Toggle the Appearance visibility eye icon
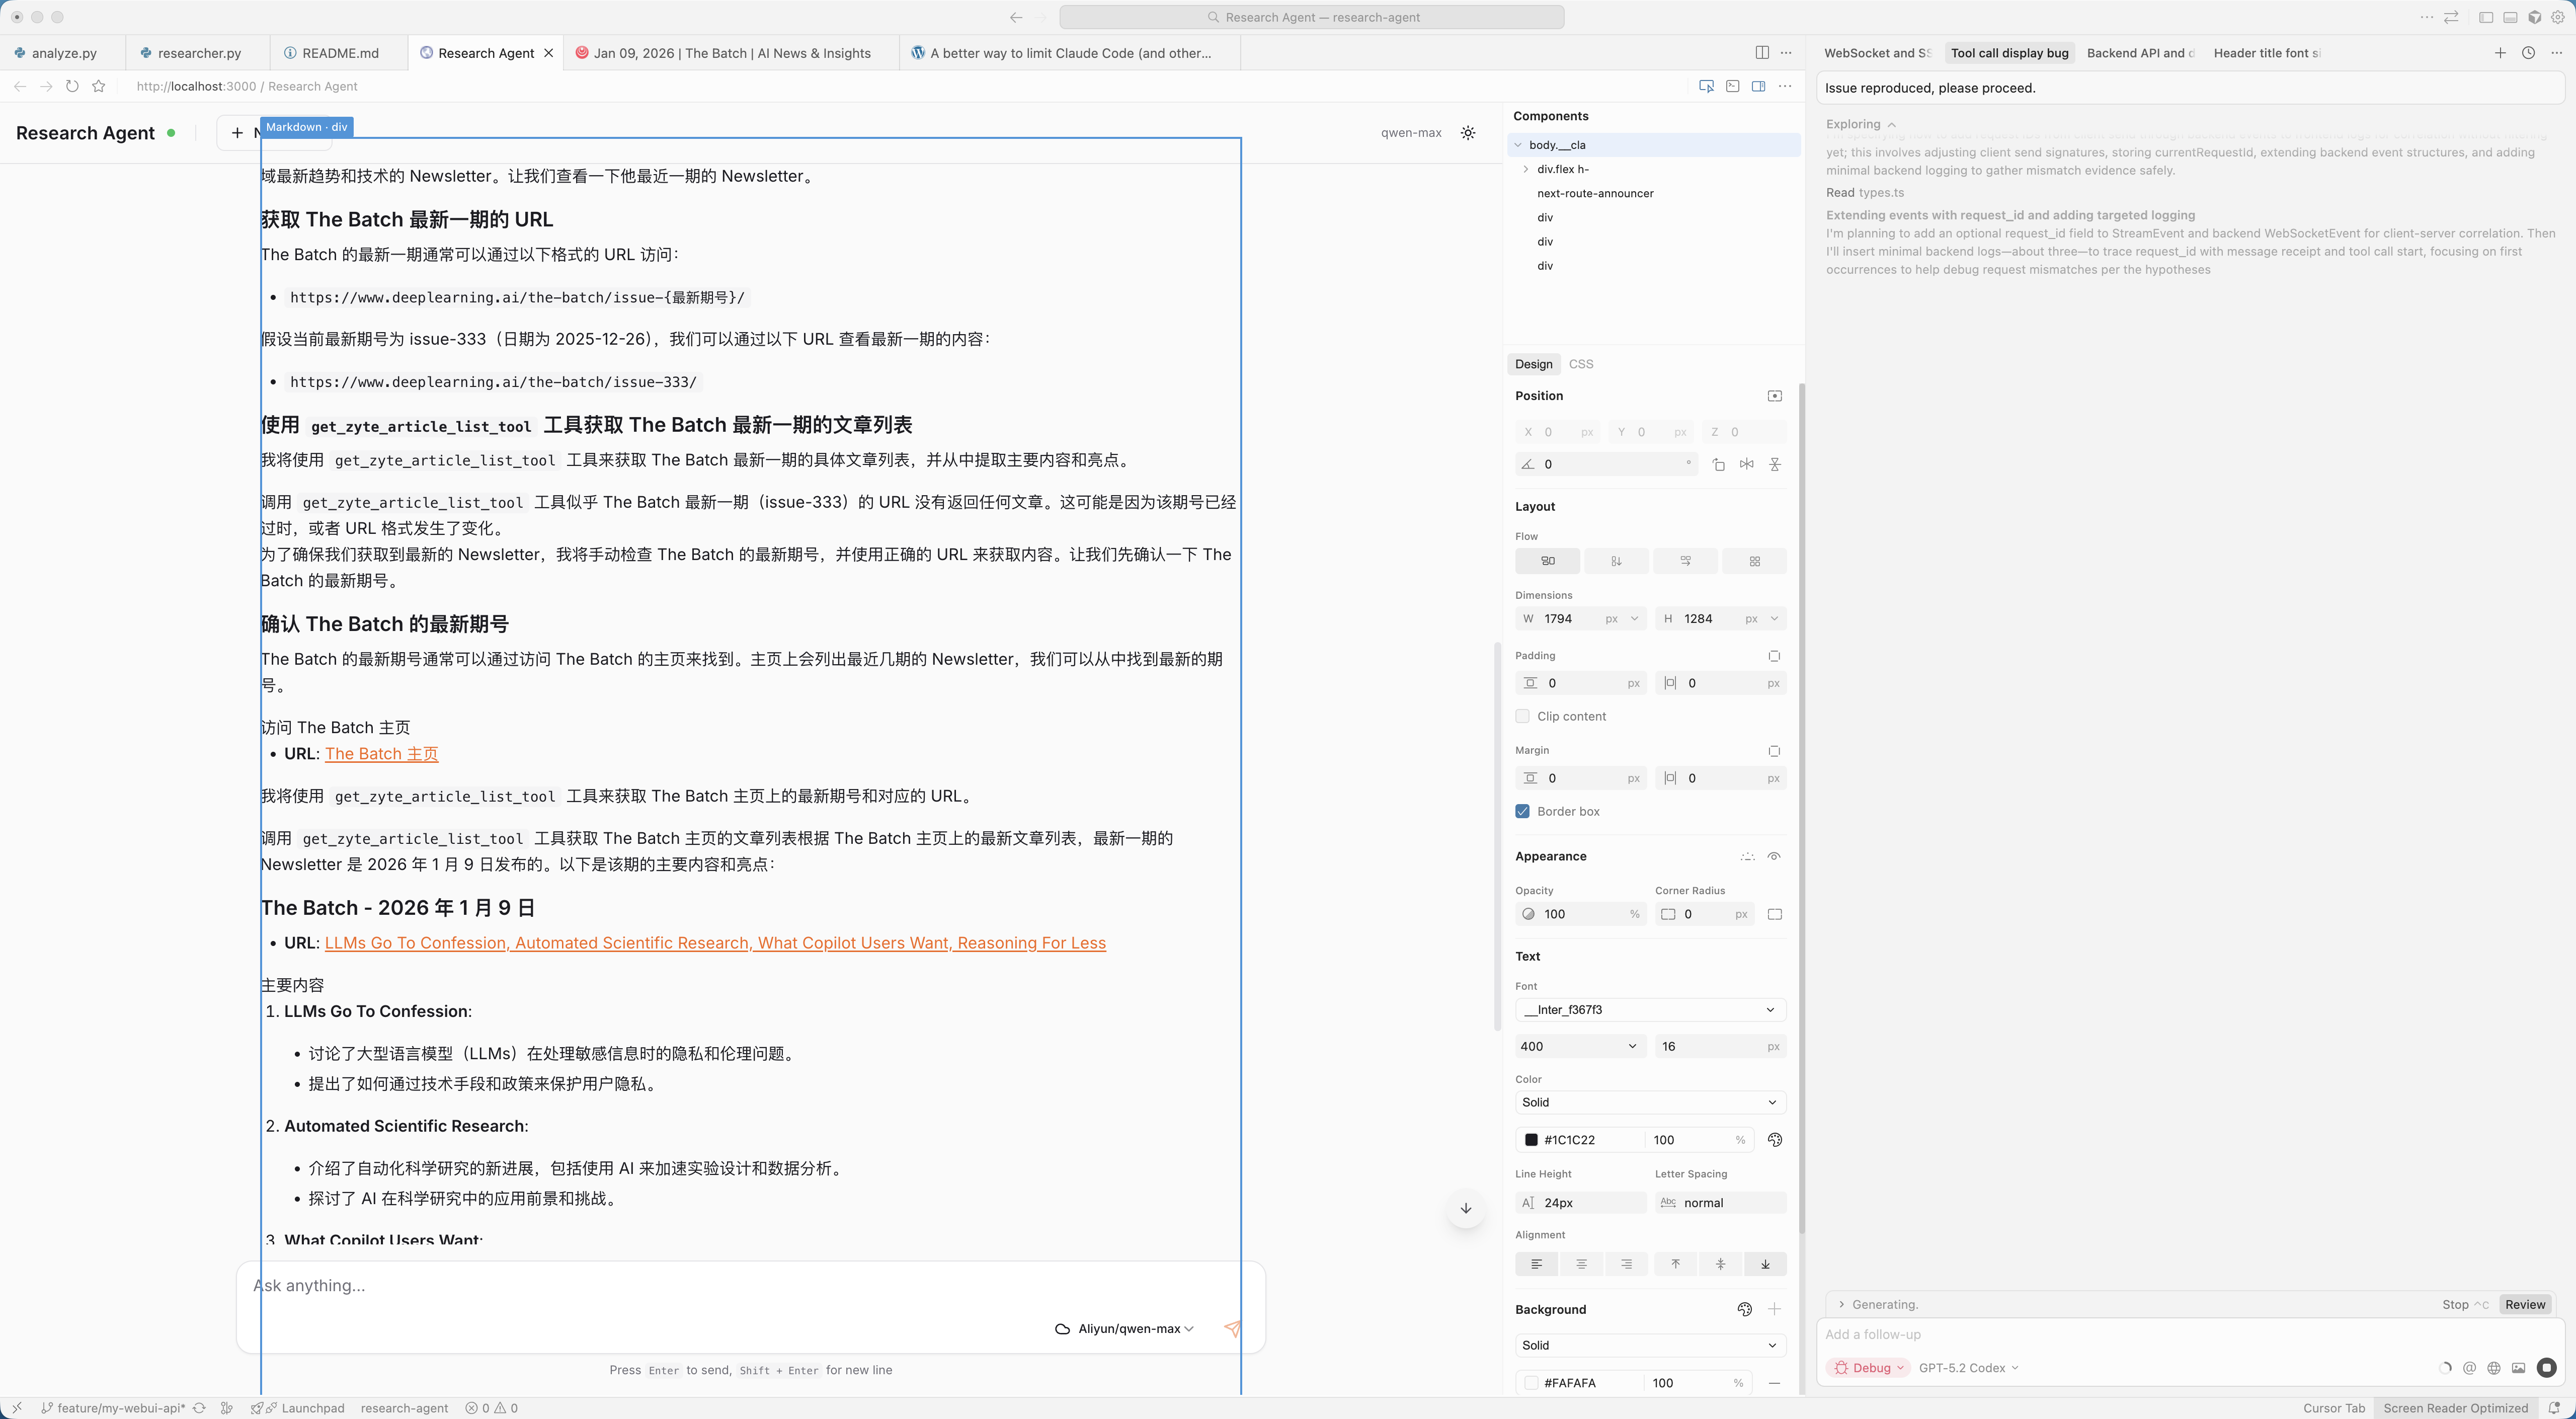 tap(1774, 856)
